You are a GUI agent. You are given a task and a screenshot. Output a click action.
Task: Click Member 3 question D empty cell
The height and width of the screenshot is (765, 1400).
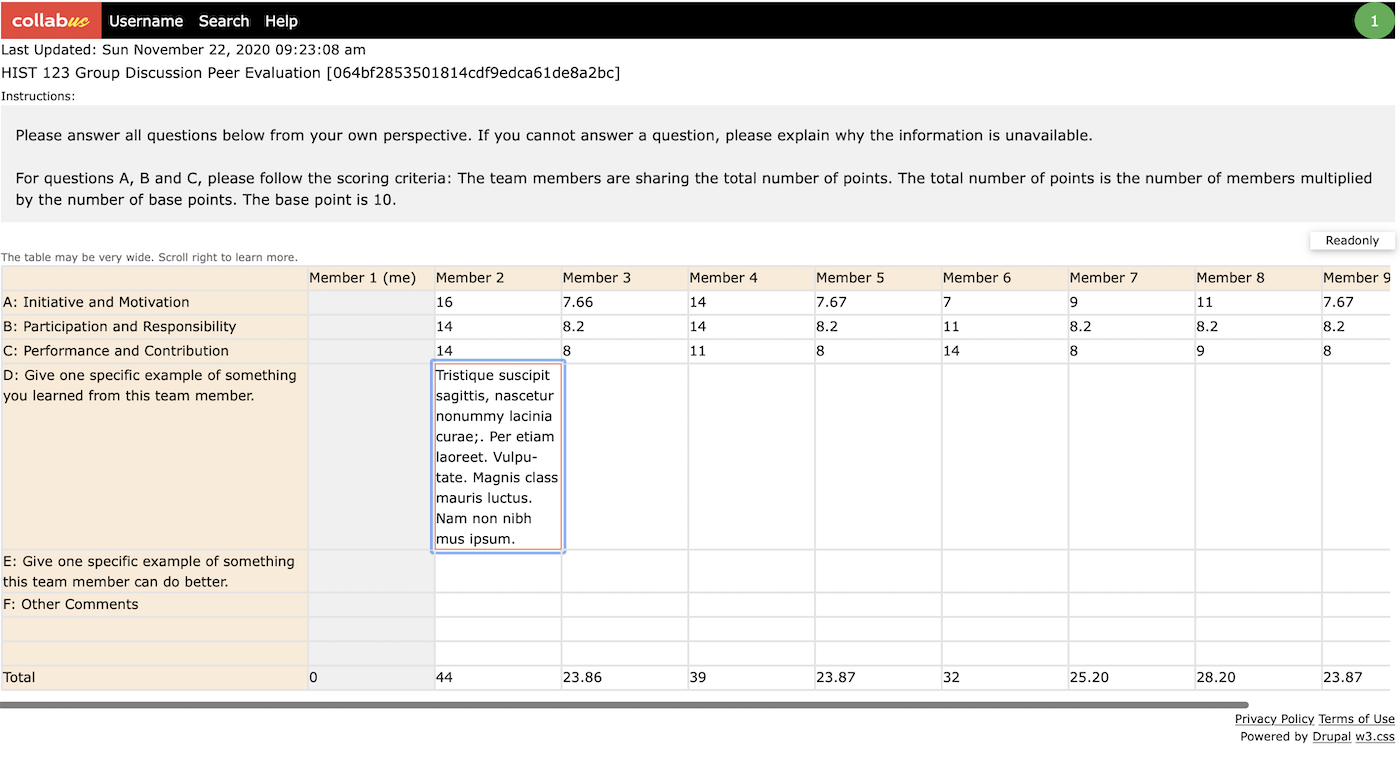pos(625,457)
